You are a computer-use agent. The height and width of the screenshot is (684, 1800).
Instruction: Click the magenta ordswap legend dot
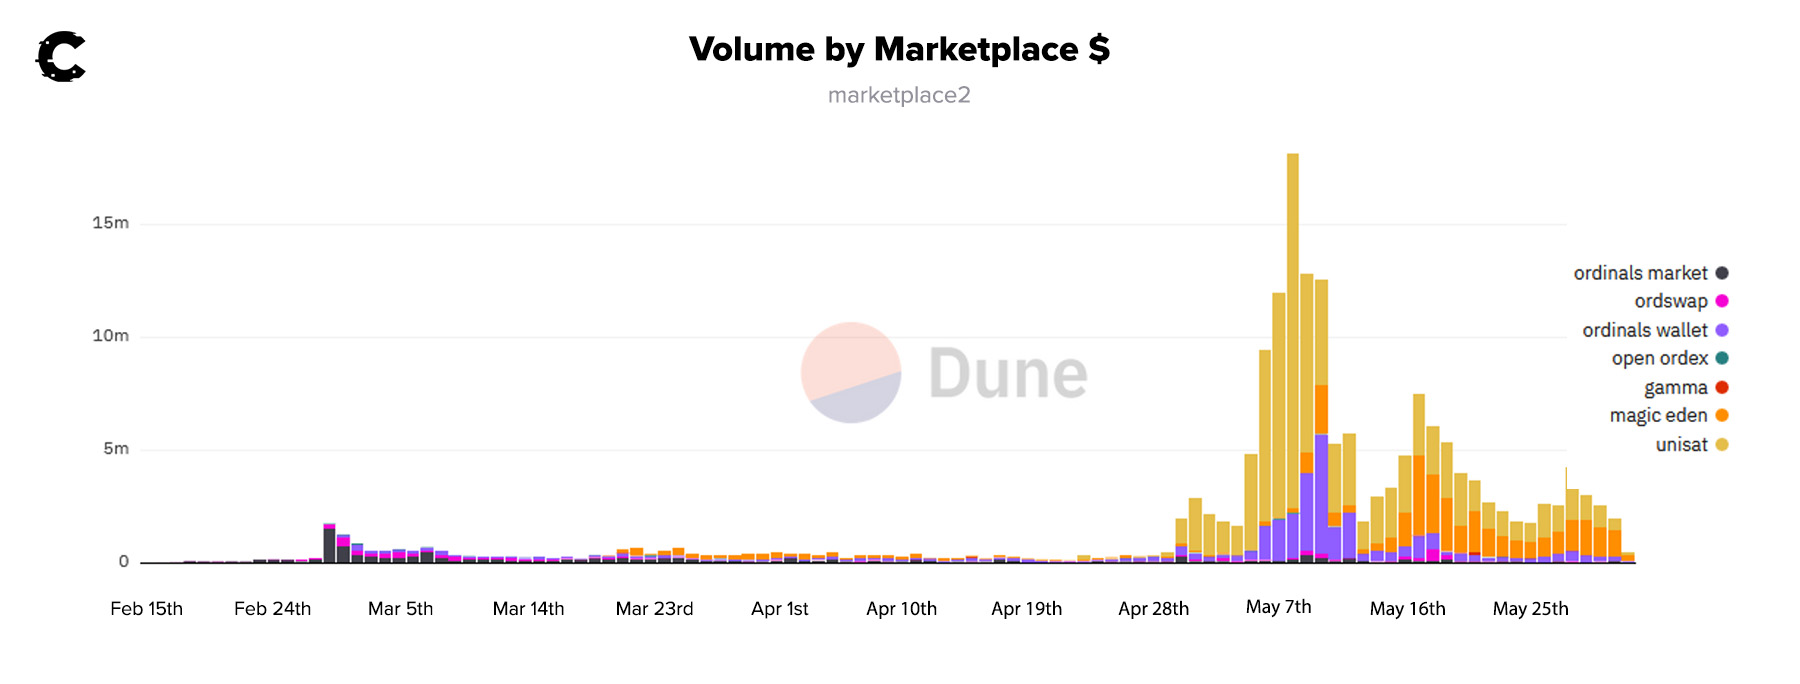(x=1722, y=301)
